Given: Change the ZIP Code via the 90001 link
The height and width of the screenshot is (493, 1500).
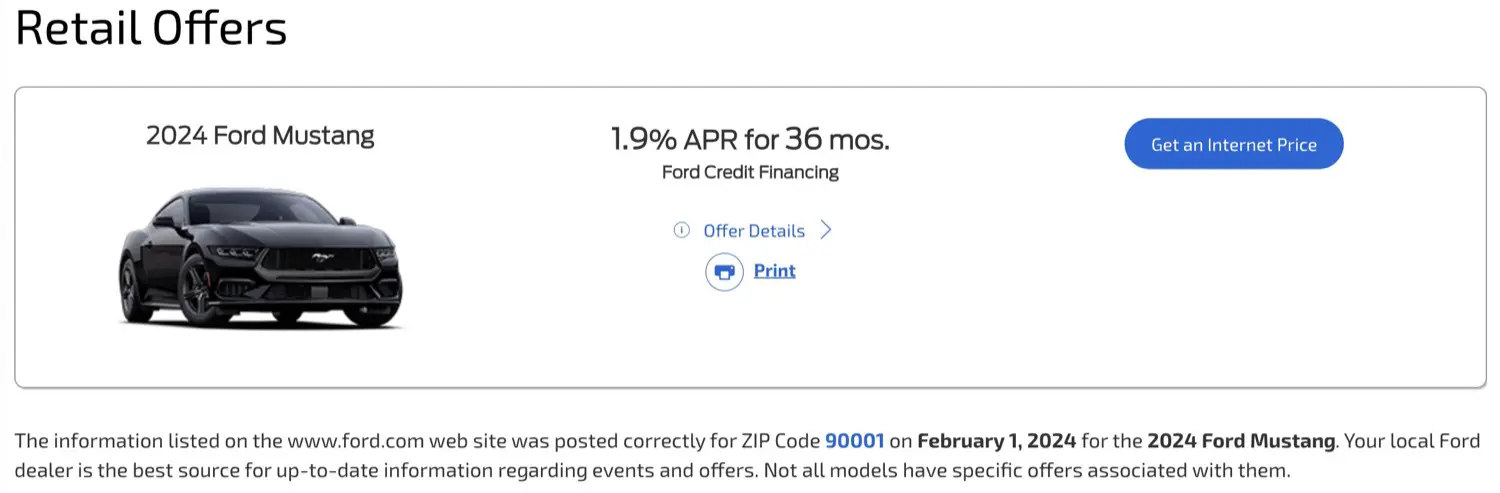Looking at the screenshot, I should pos(854,441).
